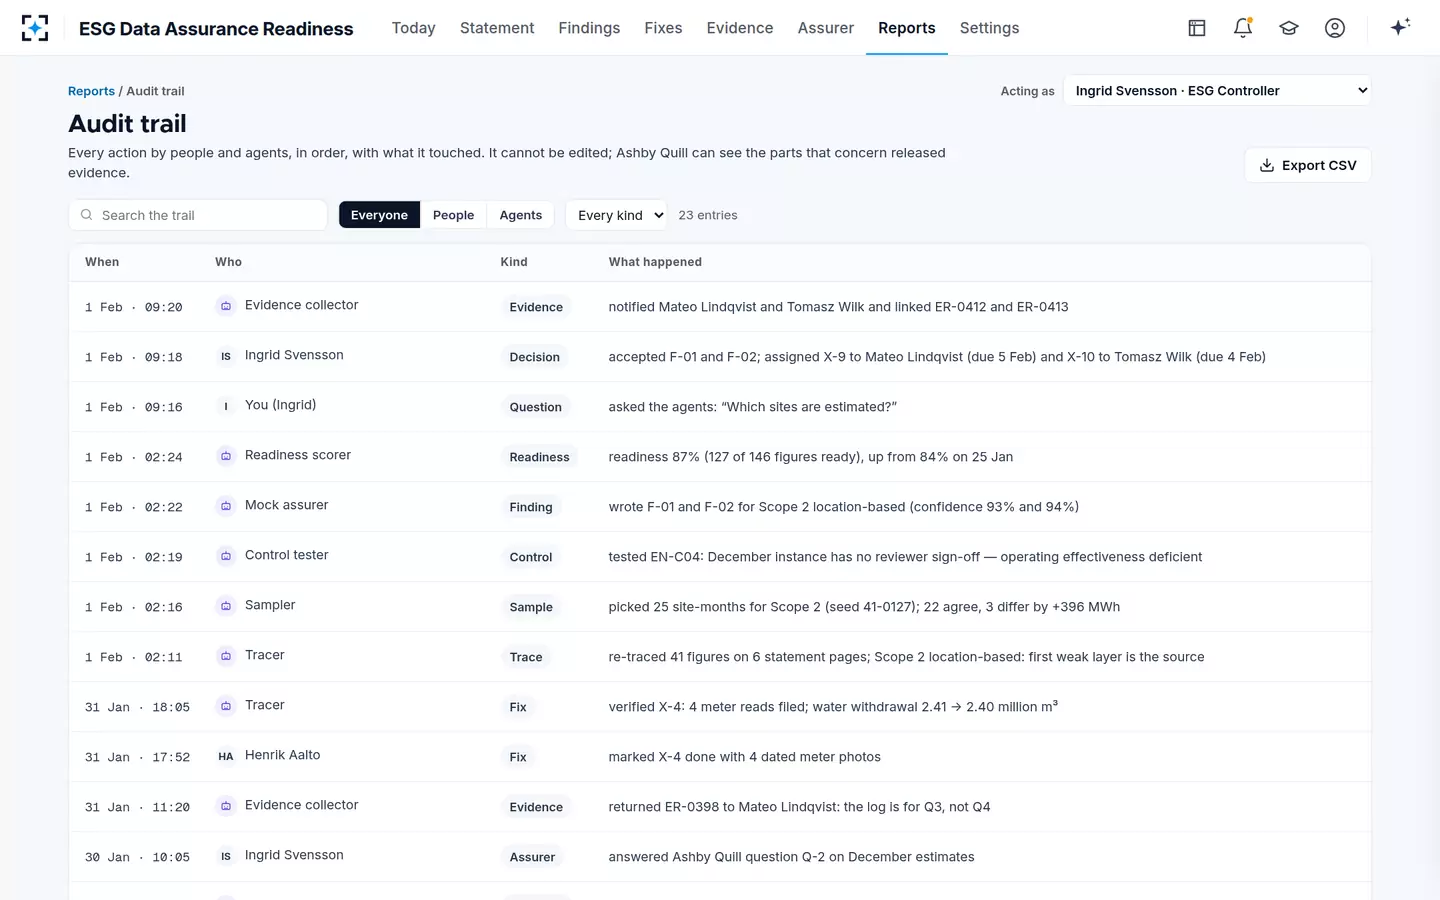The height and width of the screenshot is (900, 1440).
Task: Click Evidence badge in the 09:20 row
Action: click(536, 307)
